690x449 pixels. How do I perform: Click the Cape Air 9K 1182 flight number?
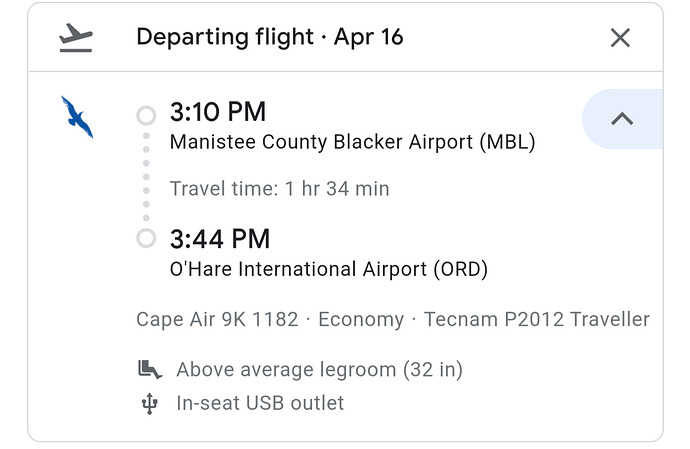(217, 319)
